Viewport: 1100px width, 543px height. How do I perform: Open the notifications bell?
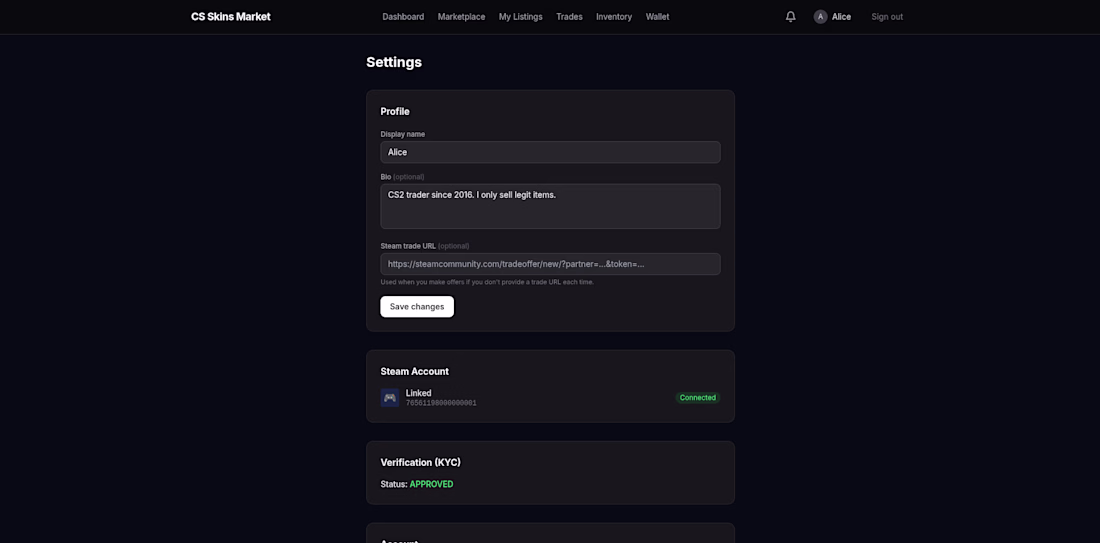pyautogui.click(x=791, y=17)
